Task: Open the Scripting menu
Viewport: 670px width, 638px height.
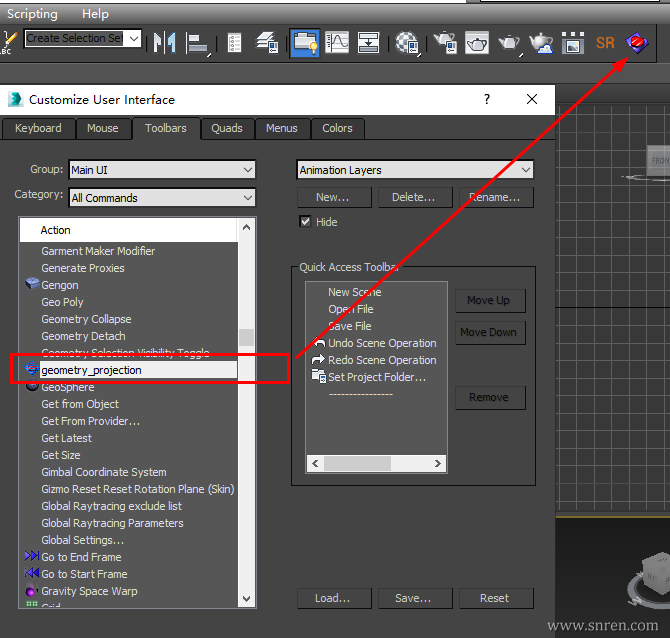Action: pyautogui.click(x=32, y=14)
